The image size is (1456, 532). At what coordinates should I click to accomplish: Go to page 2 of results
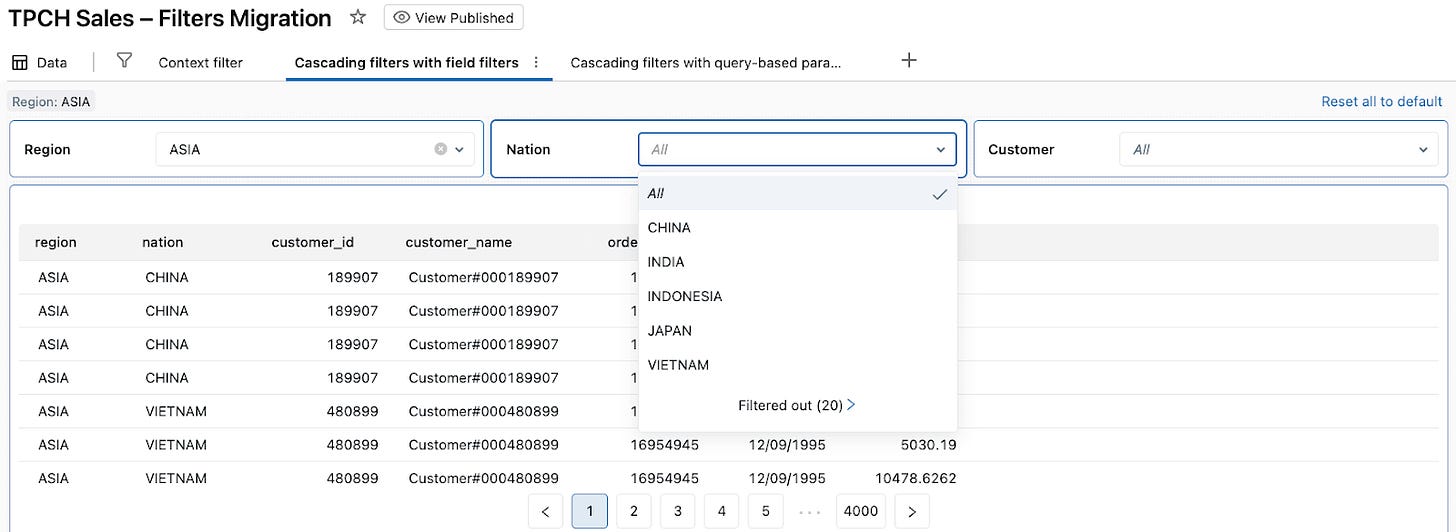coord(634,511)
